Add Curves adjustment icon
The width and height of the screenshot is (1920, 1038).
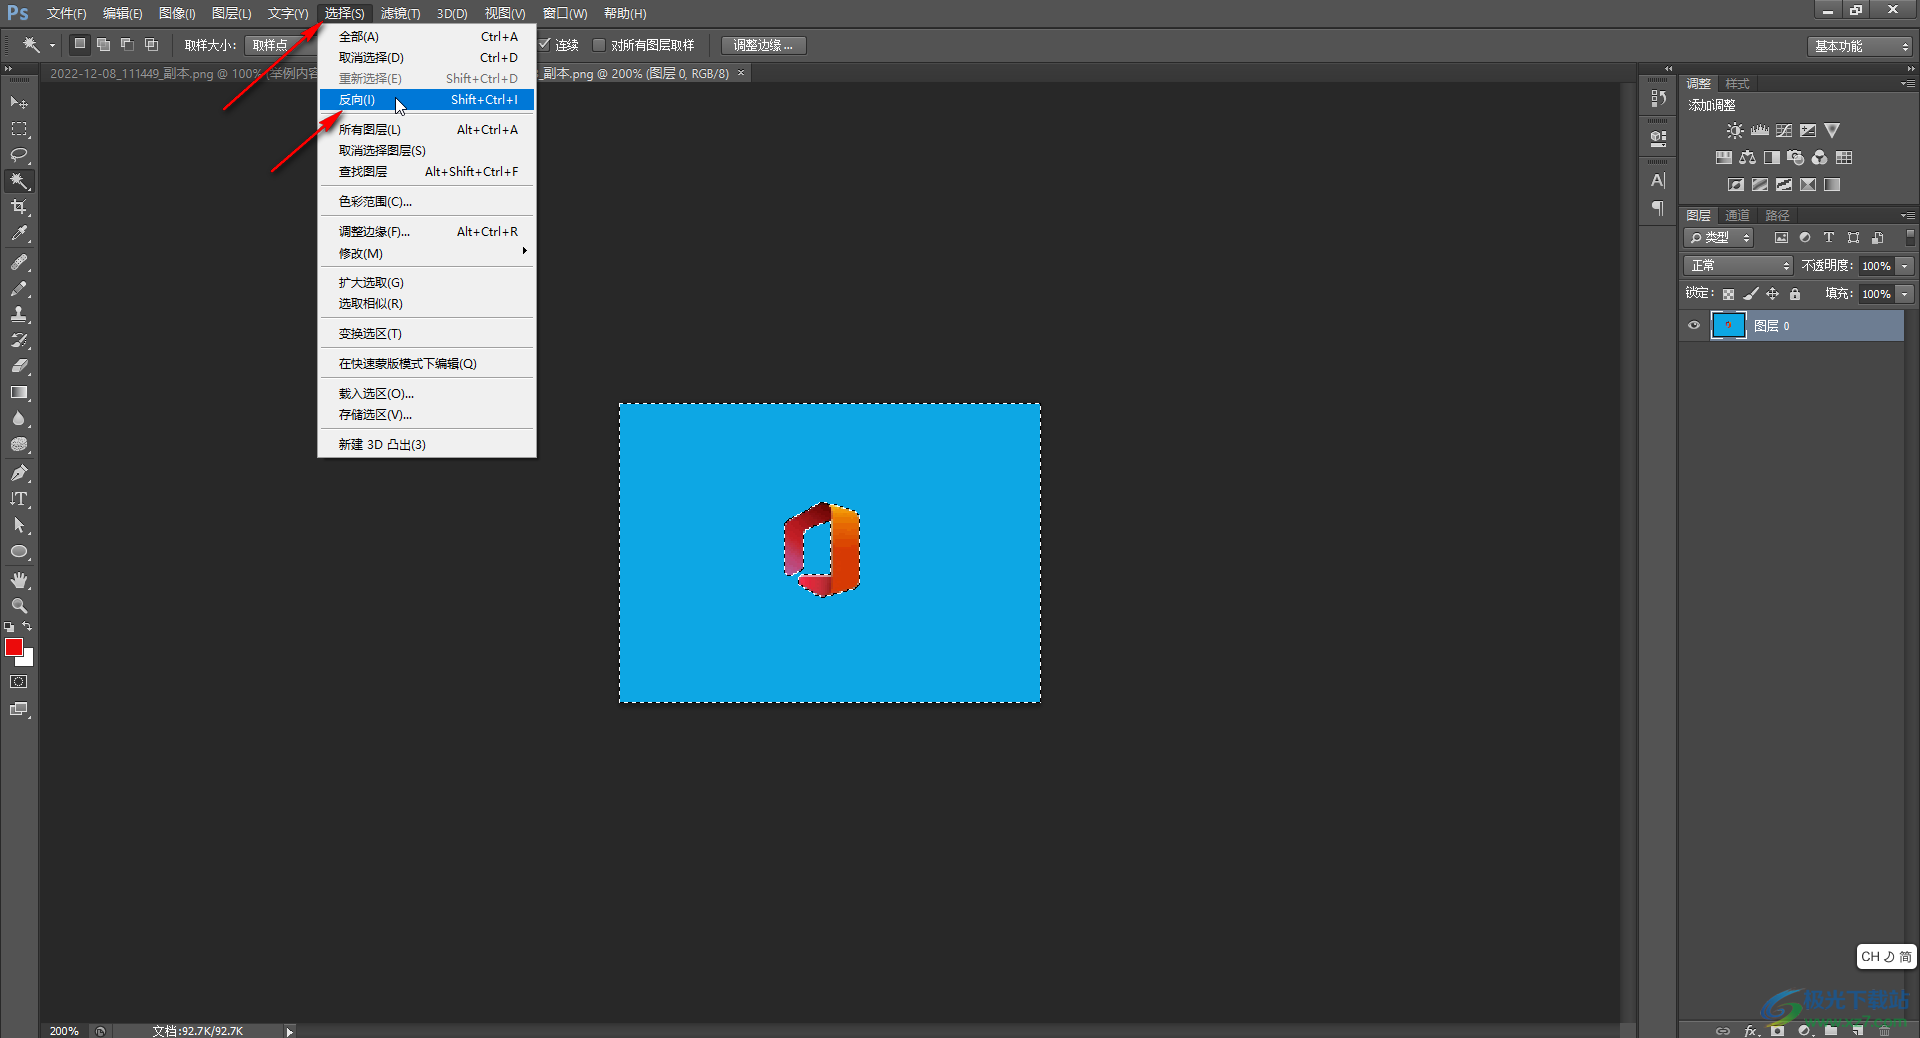click(1784, 131)
